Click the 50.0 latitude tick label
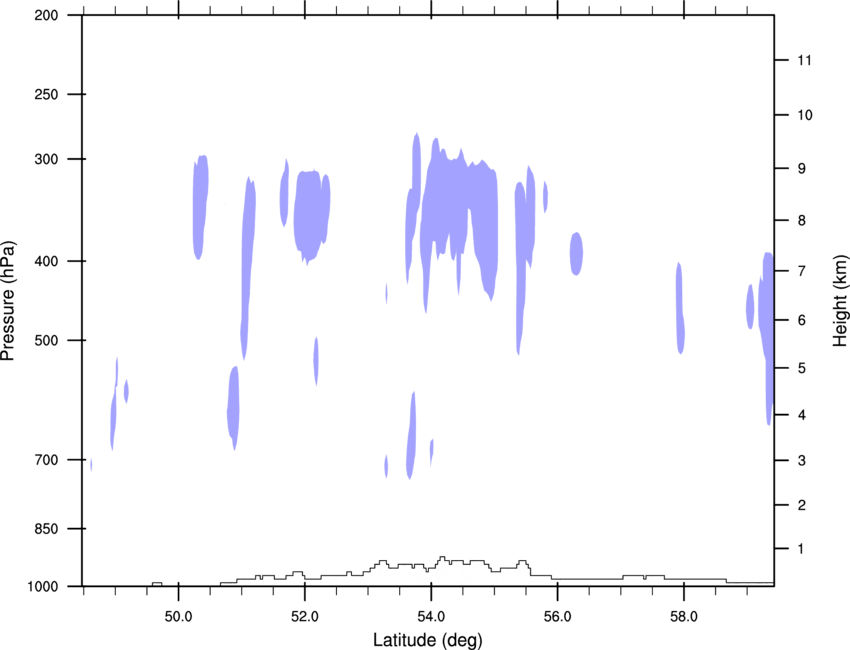 coord(178,617)
